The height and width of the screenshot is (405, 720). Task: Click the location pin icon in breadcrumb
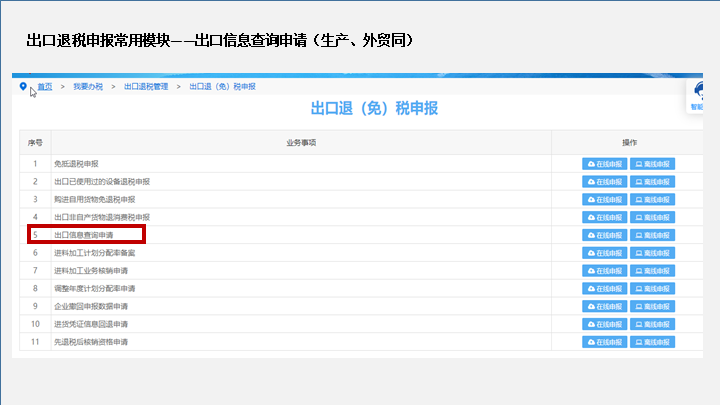(x=23, y=86)
